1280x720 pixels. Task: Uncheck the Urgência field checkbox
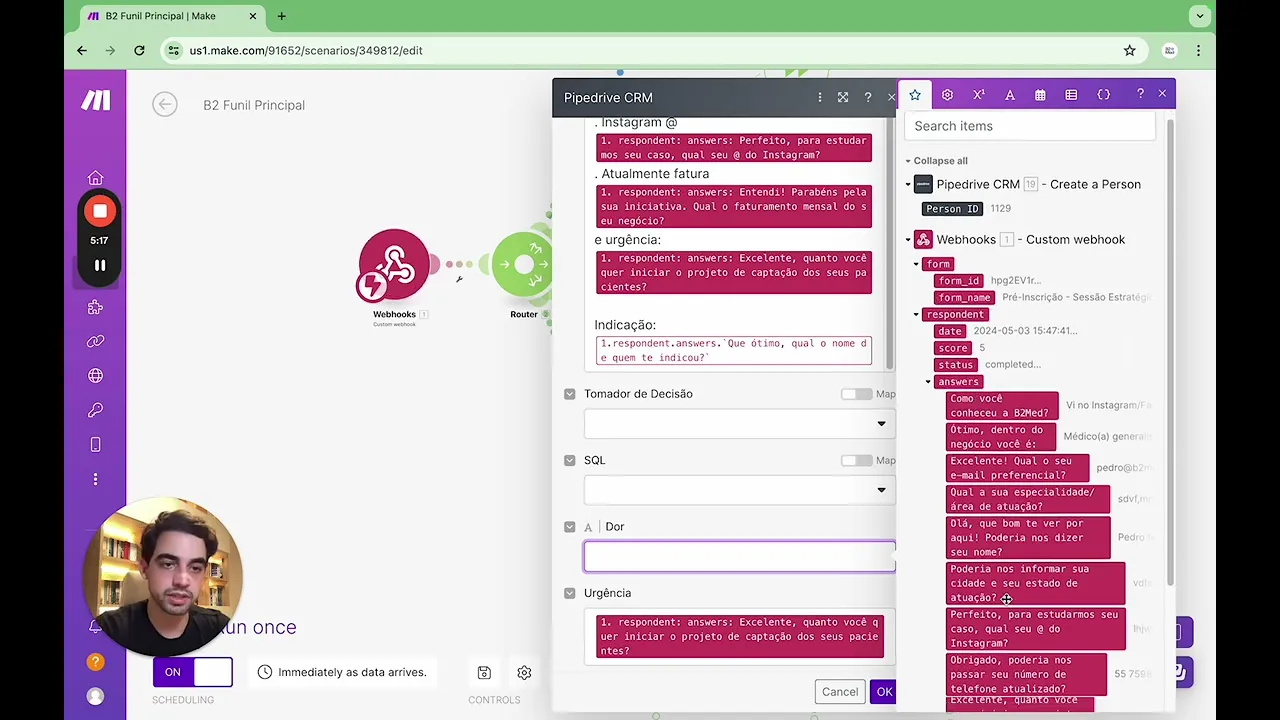click(570, 593)
